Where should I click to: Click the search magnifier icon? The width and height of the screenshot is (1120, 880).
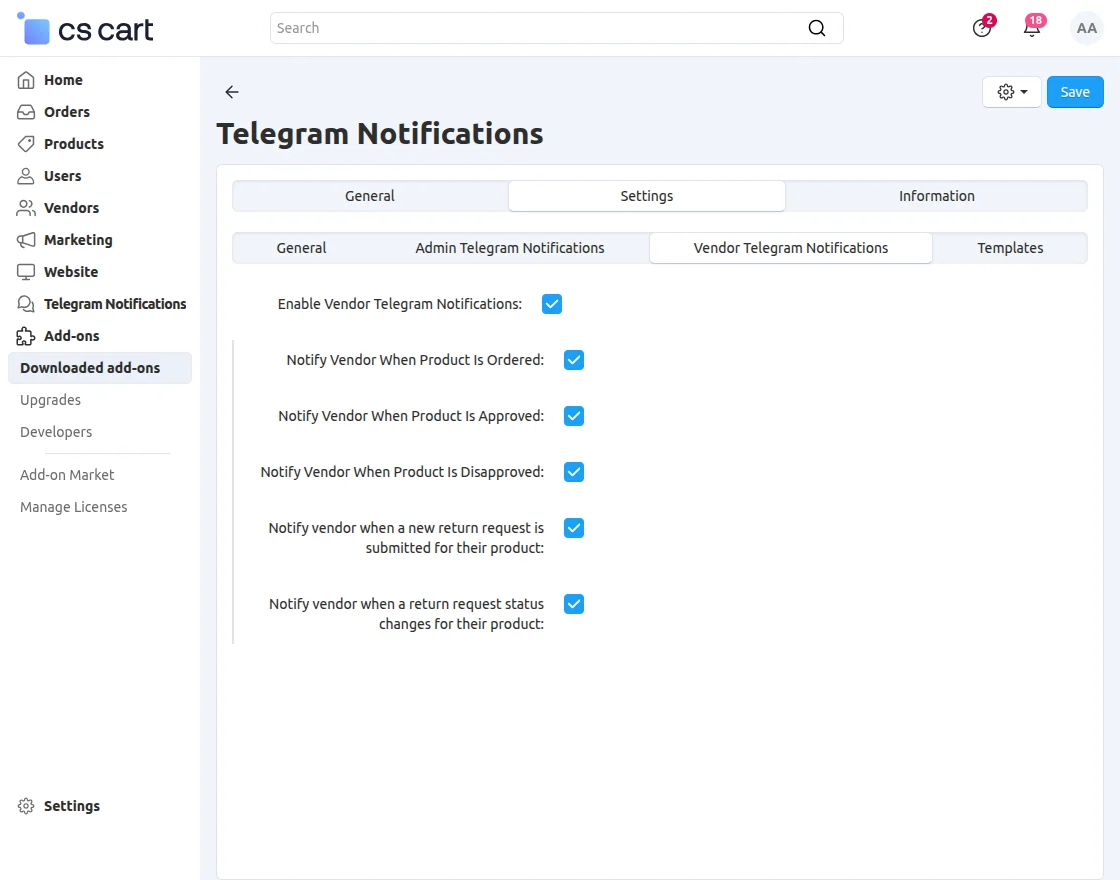coord(816,28)
